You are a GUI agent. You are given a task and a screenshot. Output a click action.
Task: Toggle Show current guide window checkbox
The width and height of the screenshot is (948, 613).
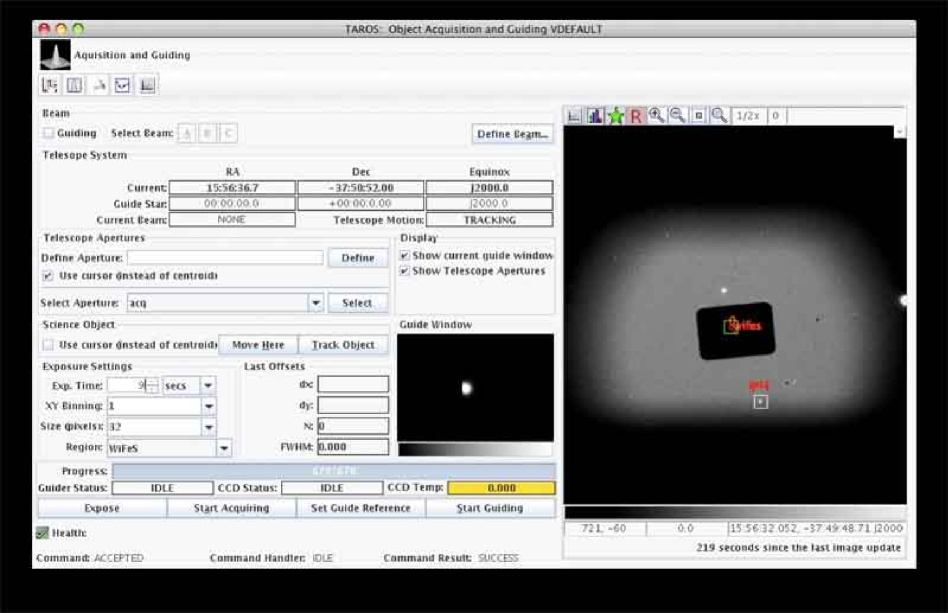(404, 256)
